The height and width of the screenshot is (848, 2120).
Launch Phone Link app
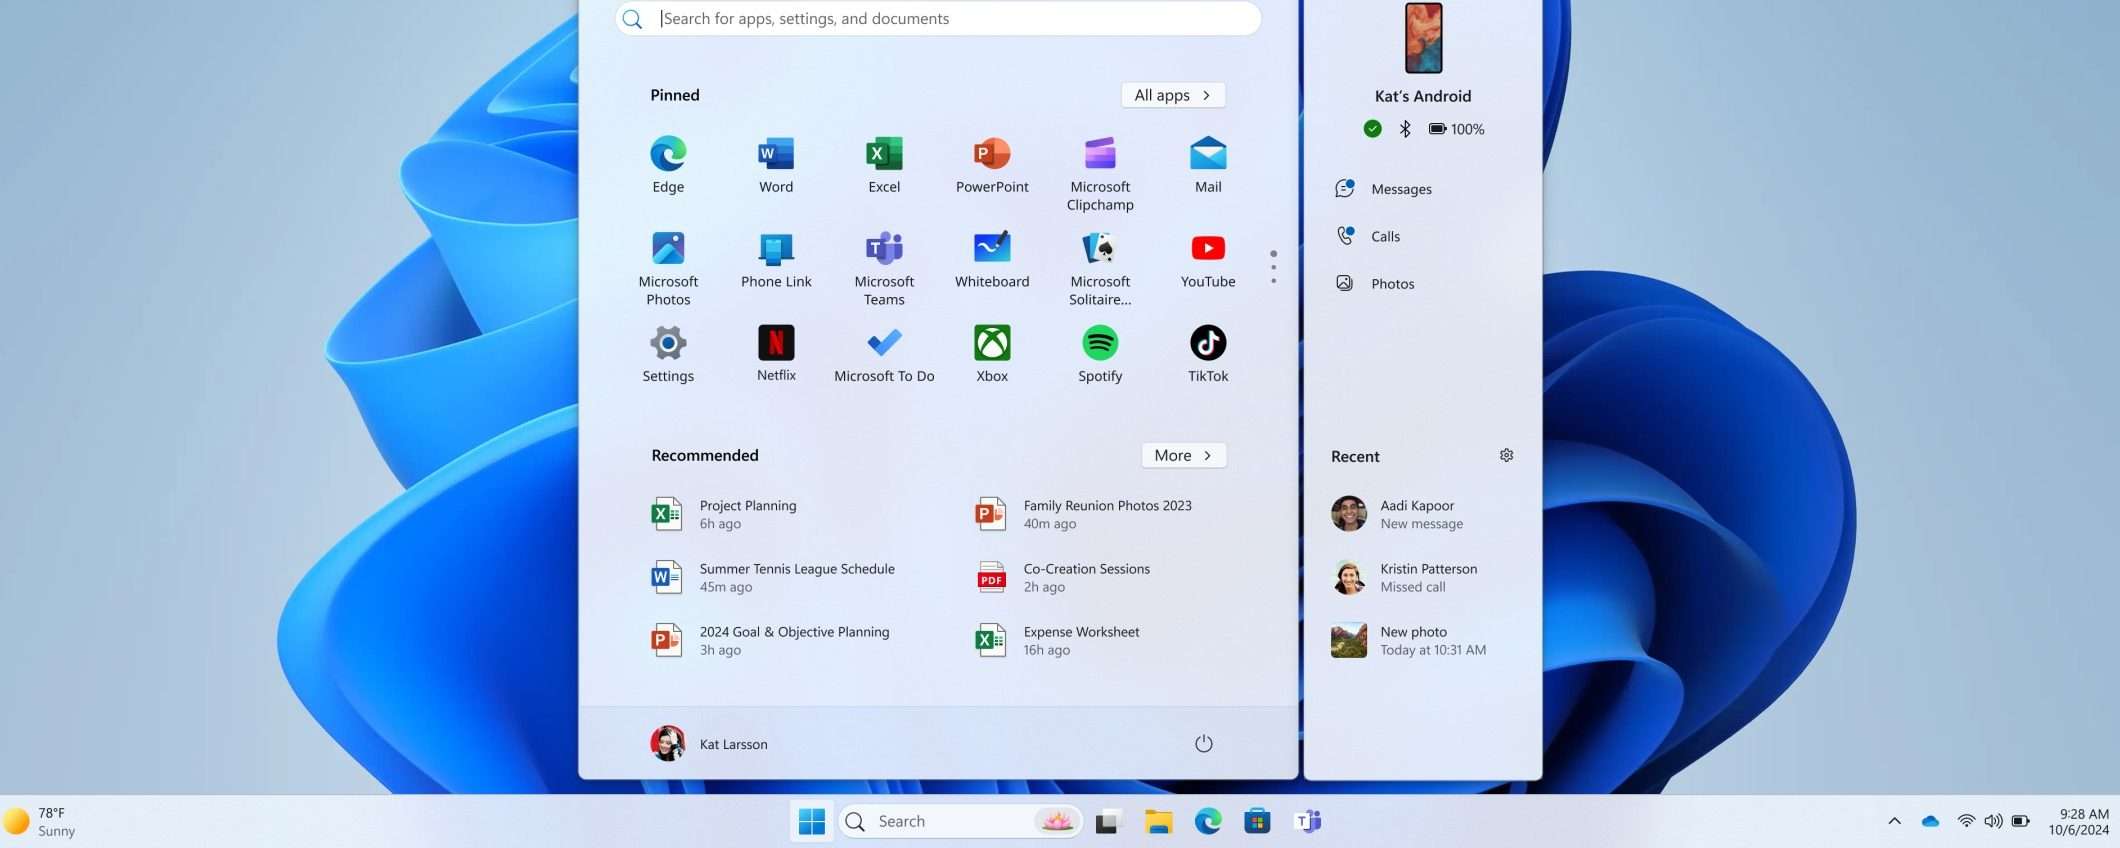776,260
